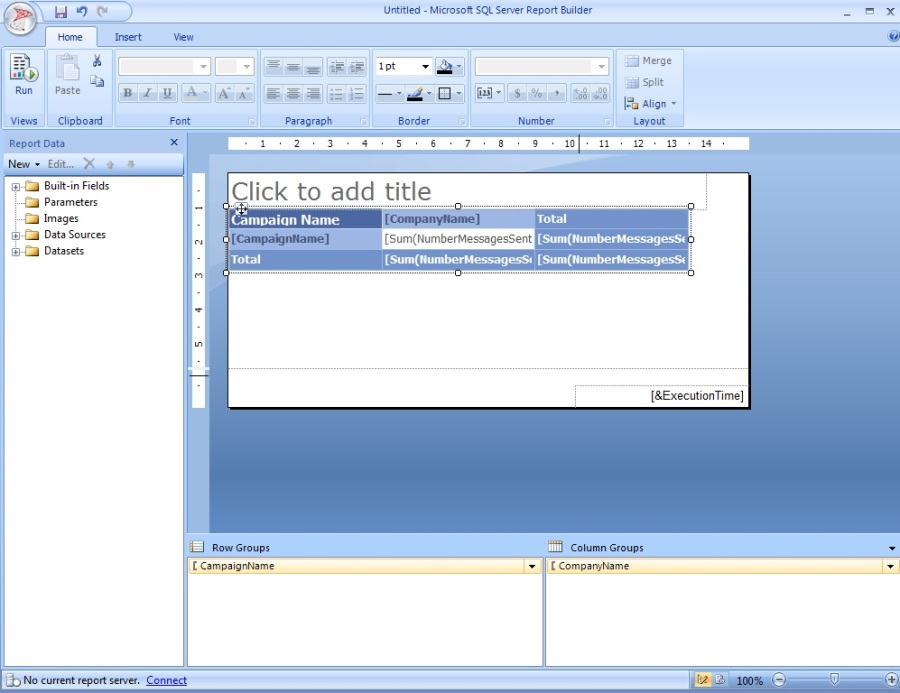The height and width of the screenshot is (693, 900).
Task: Increase font size with Grow Font icon
Action: [224, 93]
